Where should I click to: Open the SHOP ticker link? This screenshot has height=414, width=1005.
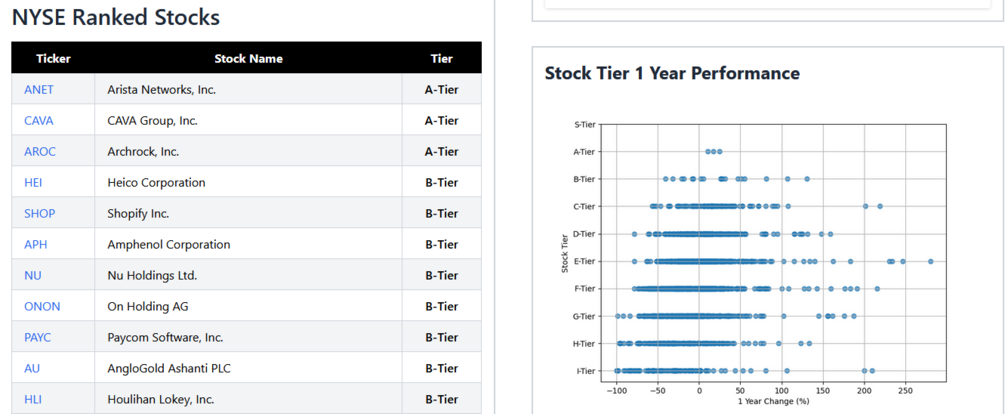tap(40, 214)
